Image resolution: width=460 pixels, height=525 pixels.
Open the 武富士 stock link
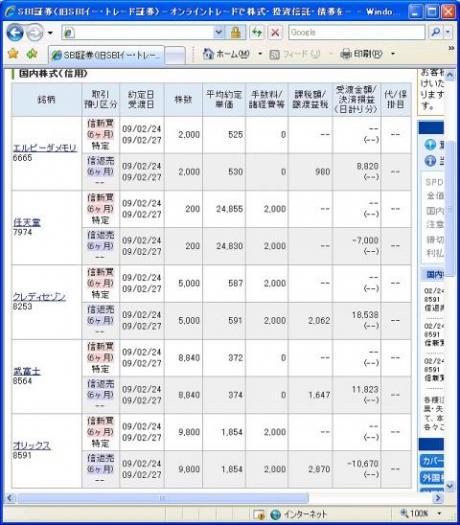tap(27, 371)
